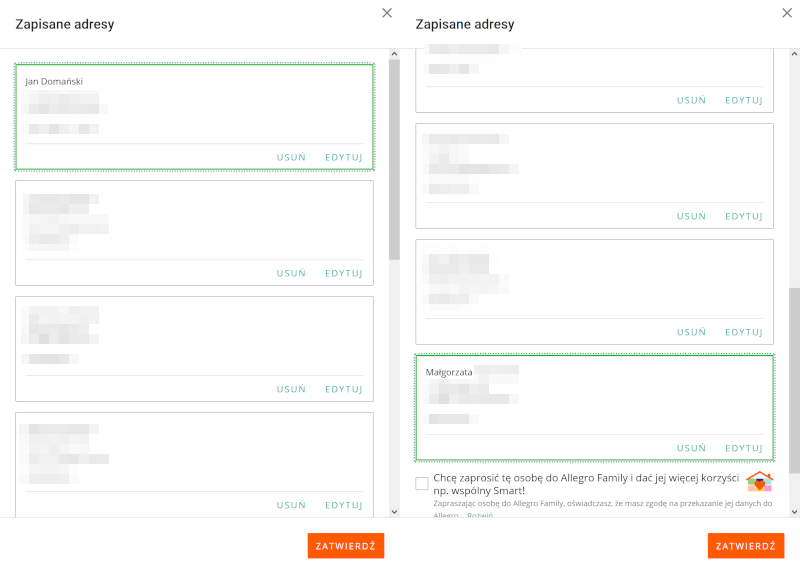Close the right Zapisane adresy dialog
The image size is (800, 574).
[x=786, y=13]
